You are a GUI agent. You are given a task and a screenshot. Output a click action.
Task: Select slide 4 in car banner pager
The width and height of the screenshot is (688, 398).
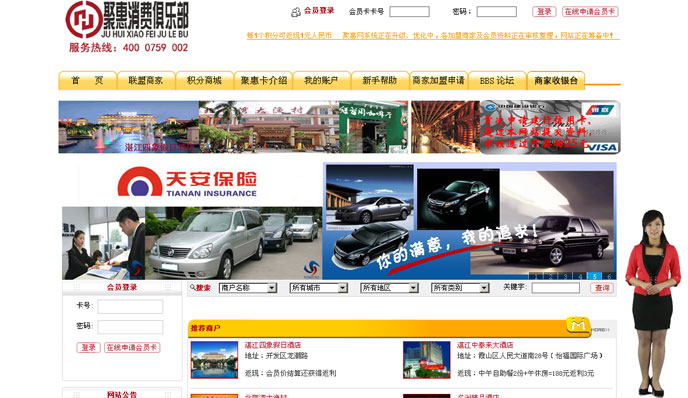[580, 276]
